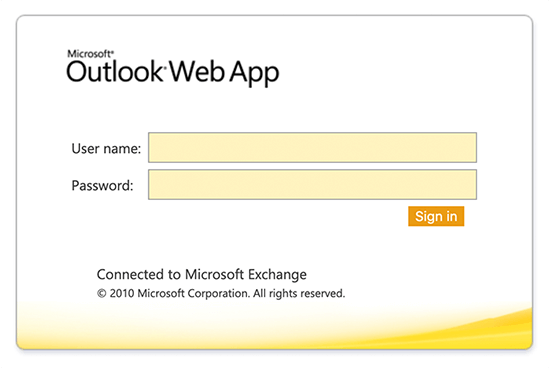Click the small Microsoft wordmark above Outlook

pyautogui.click(x=89, y=54)
